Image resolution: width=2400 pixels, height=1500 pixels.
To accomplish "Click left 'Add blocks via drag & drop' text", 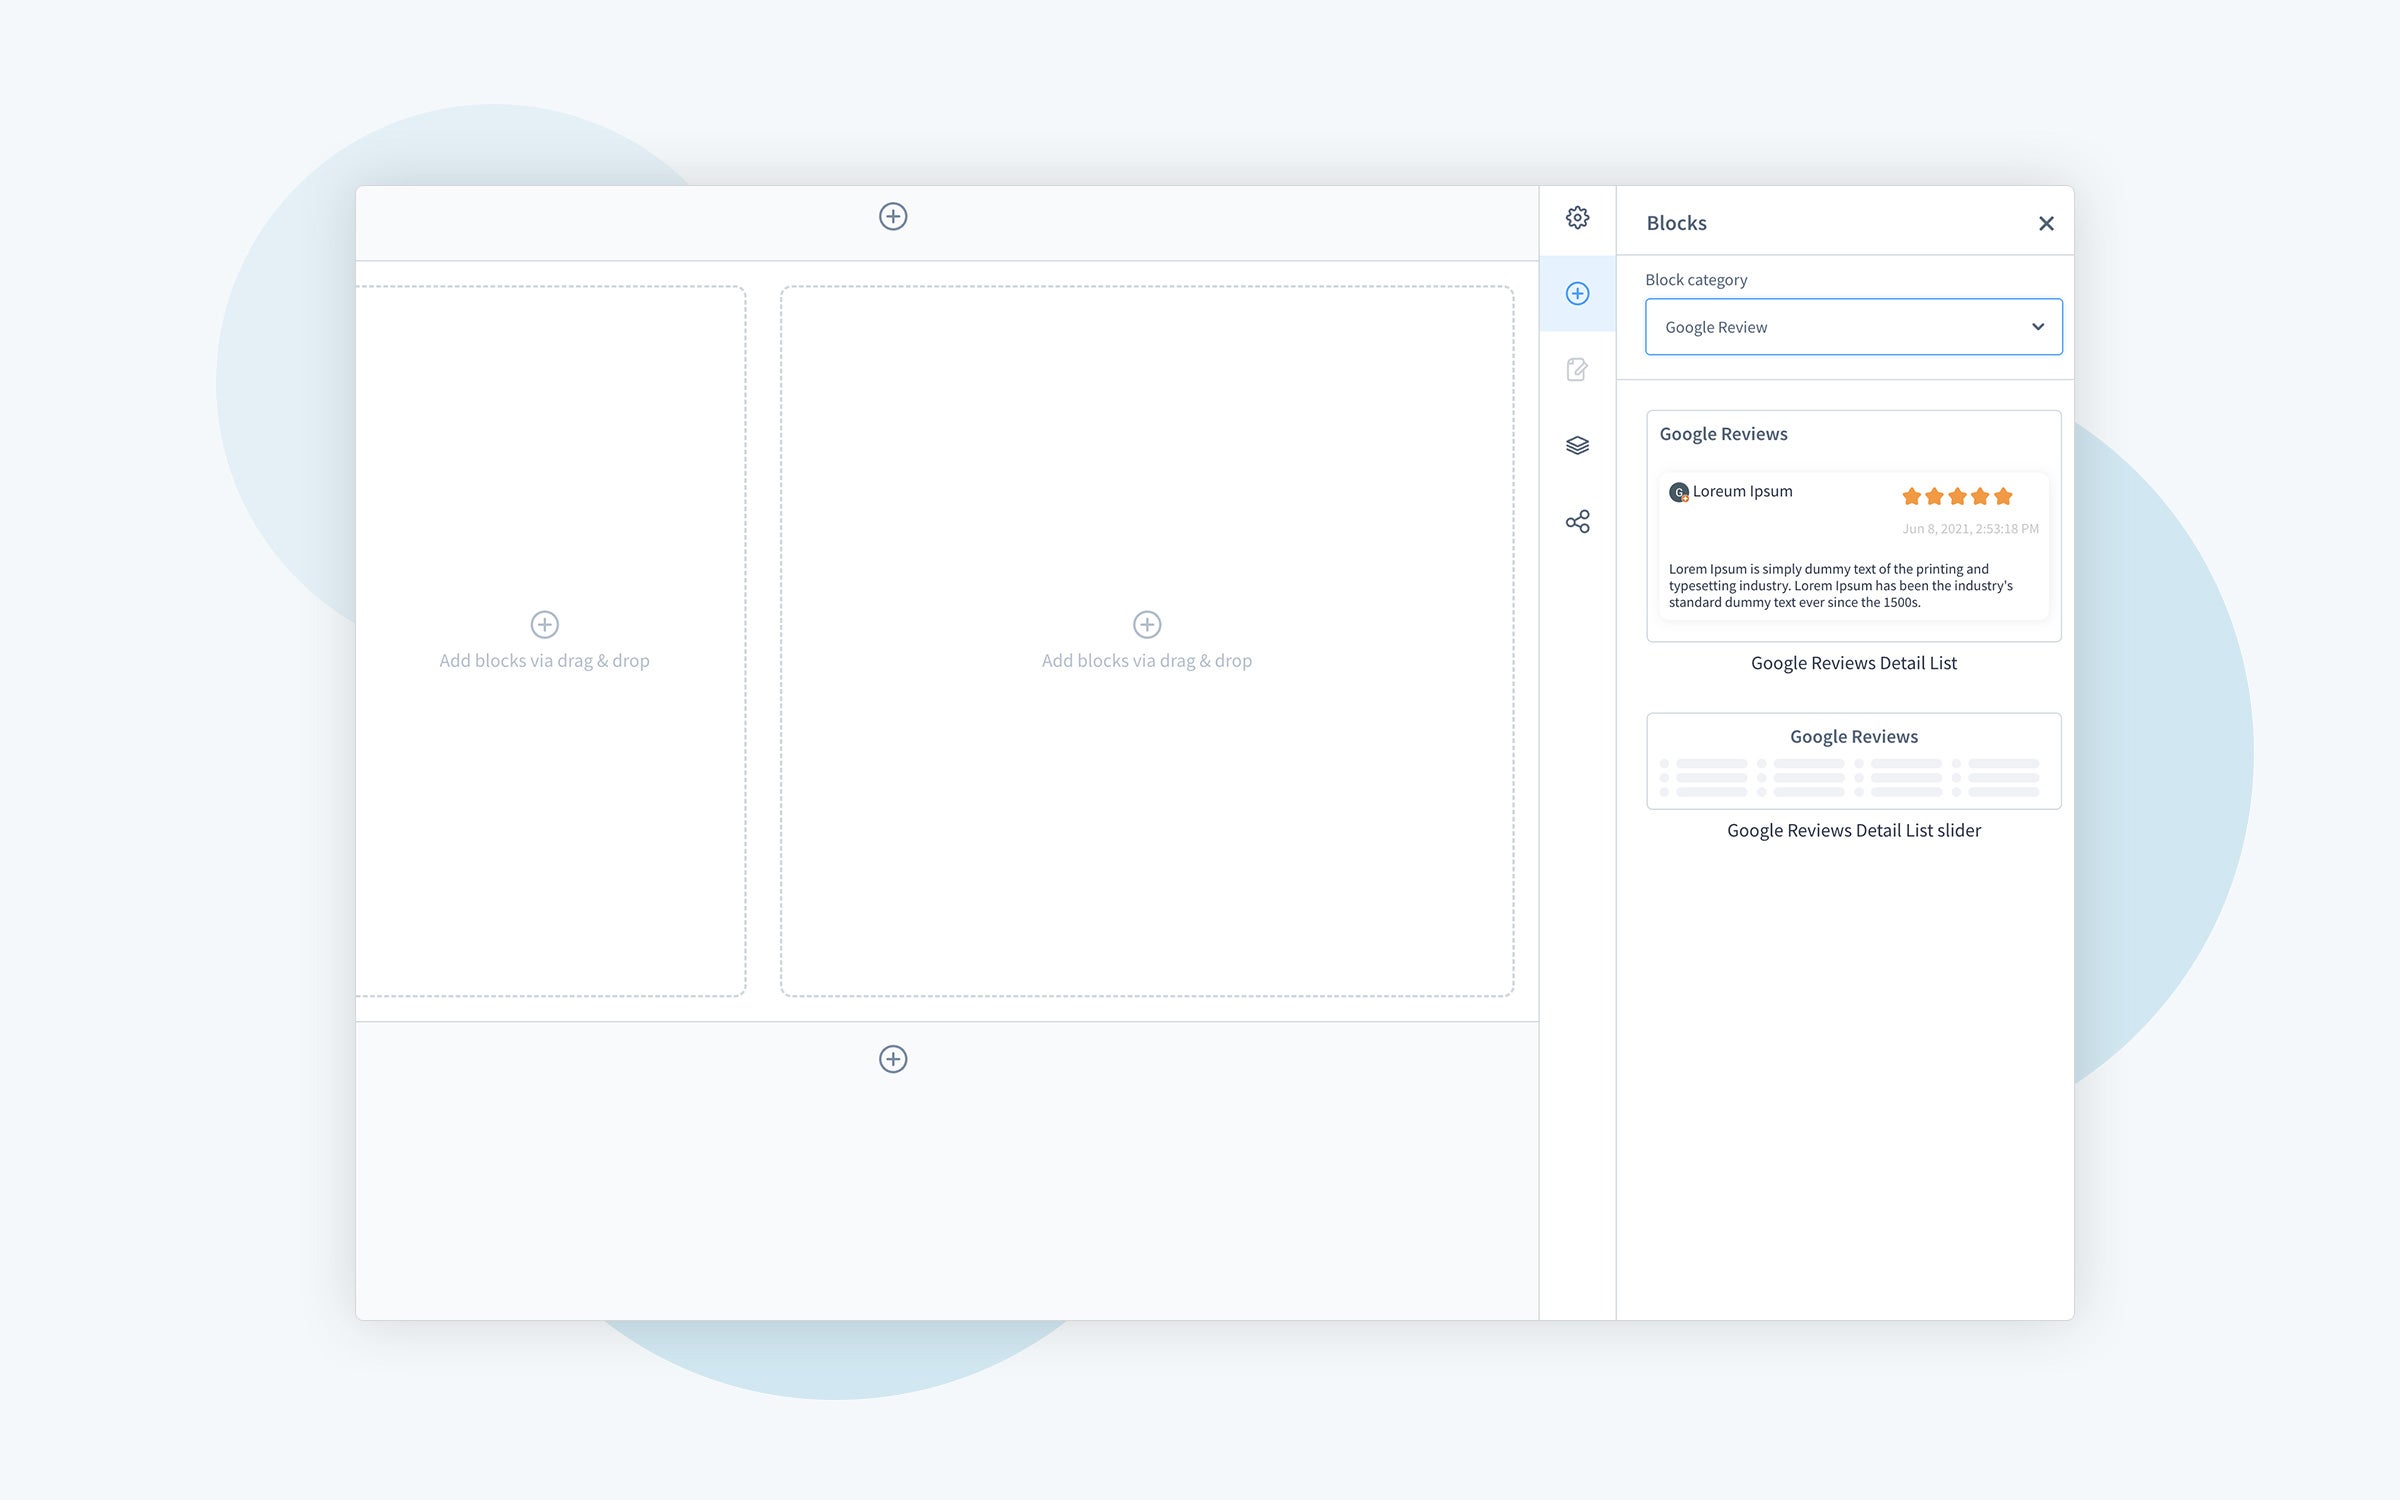I will tap(544, 661).
